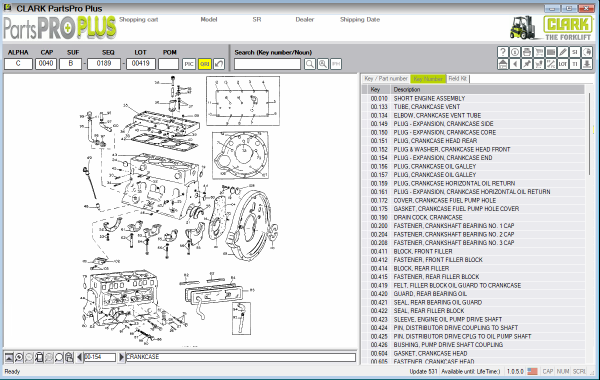Select the Key Number tab

[428, 78]
